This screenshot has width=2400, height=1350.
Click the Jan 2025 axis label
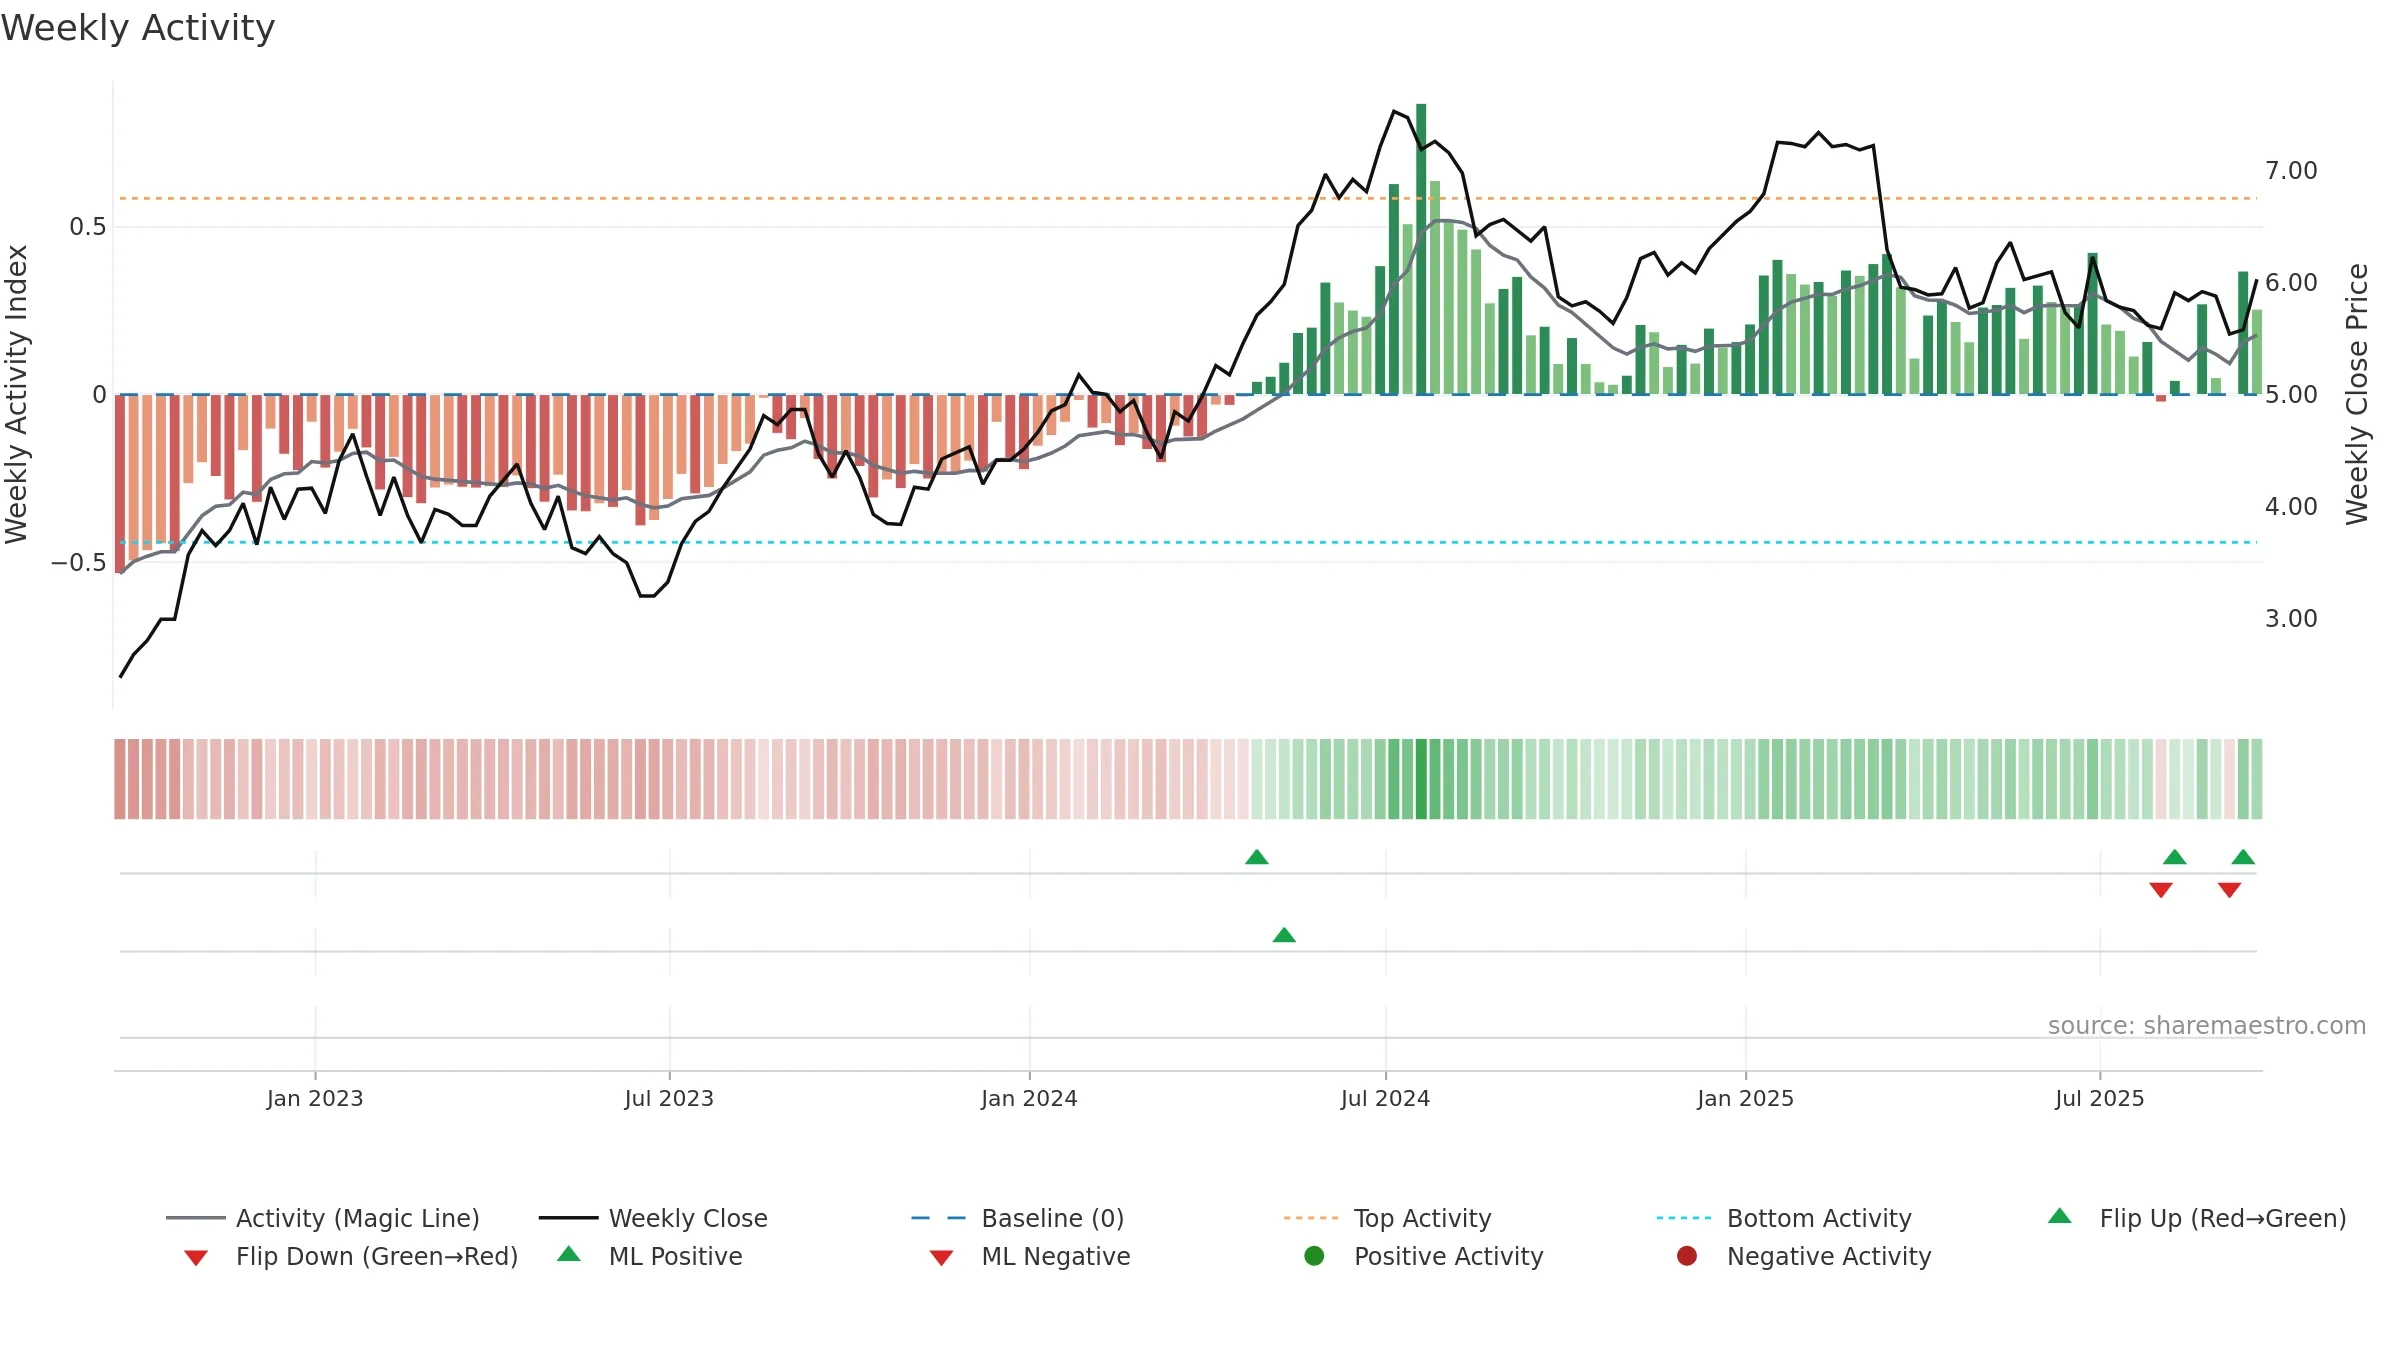(1745, 1099)
